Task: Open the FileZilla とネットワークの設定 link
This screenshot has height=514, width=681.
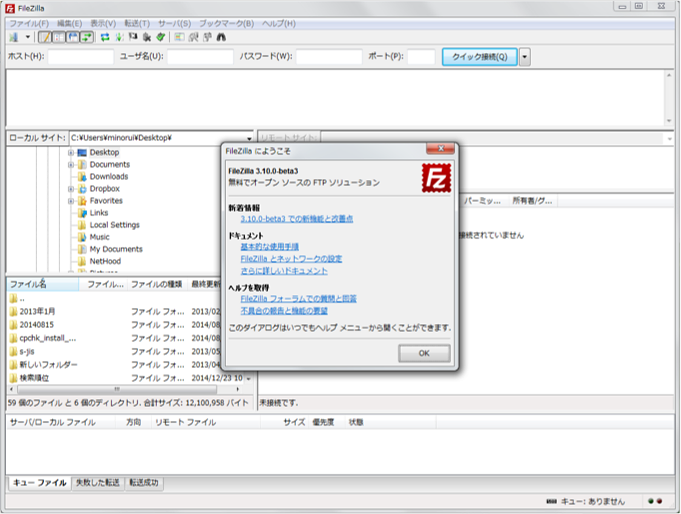Action: [x=291, y=259]
